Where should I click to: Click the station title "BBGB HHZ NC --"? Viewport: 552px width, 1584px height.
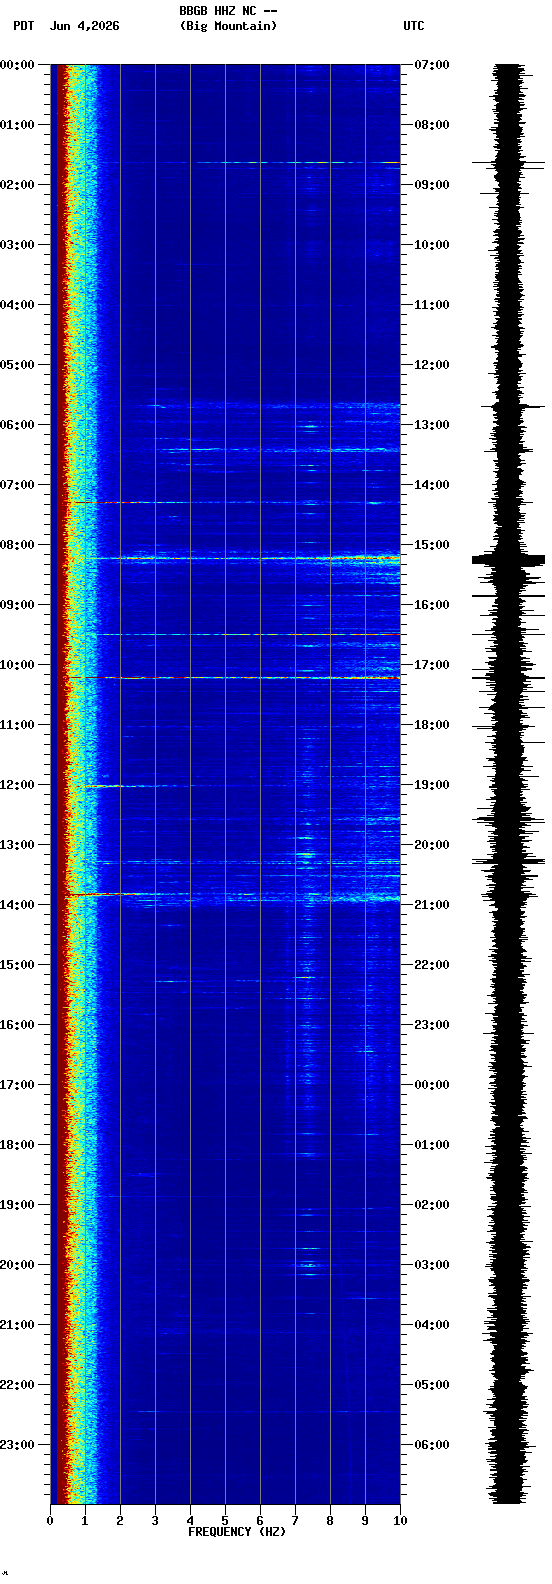click(228, 11)
